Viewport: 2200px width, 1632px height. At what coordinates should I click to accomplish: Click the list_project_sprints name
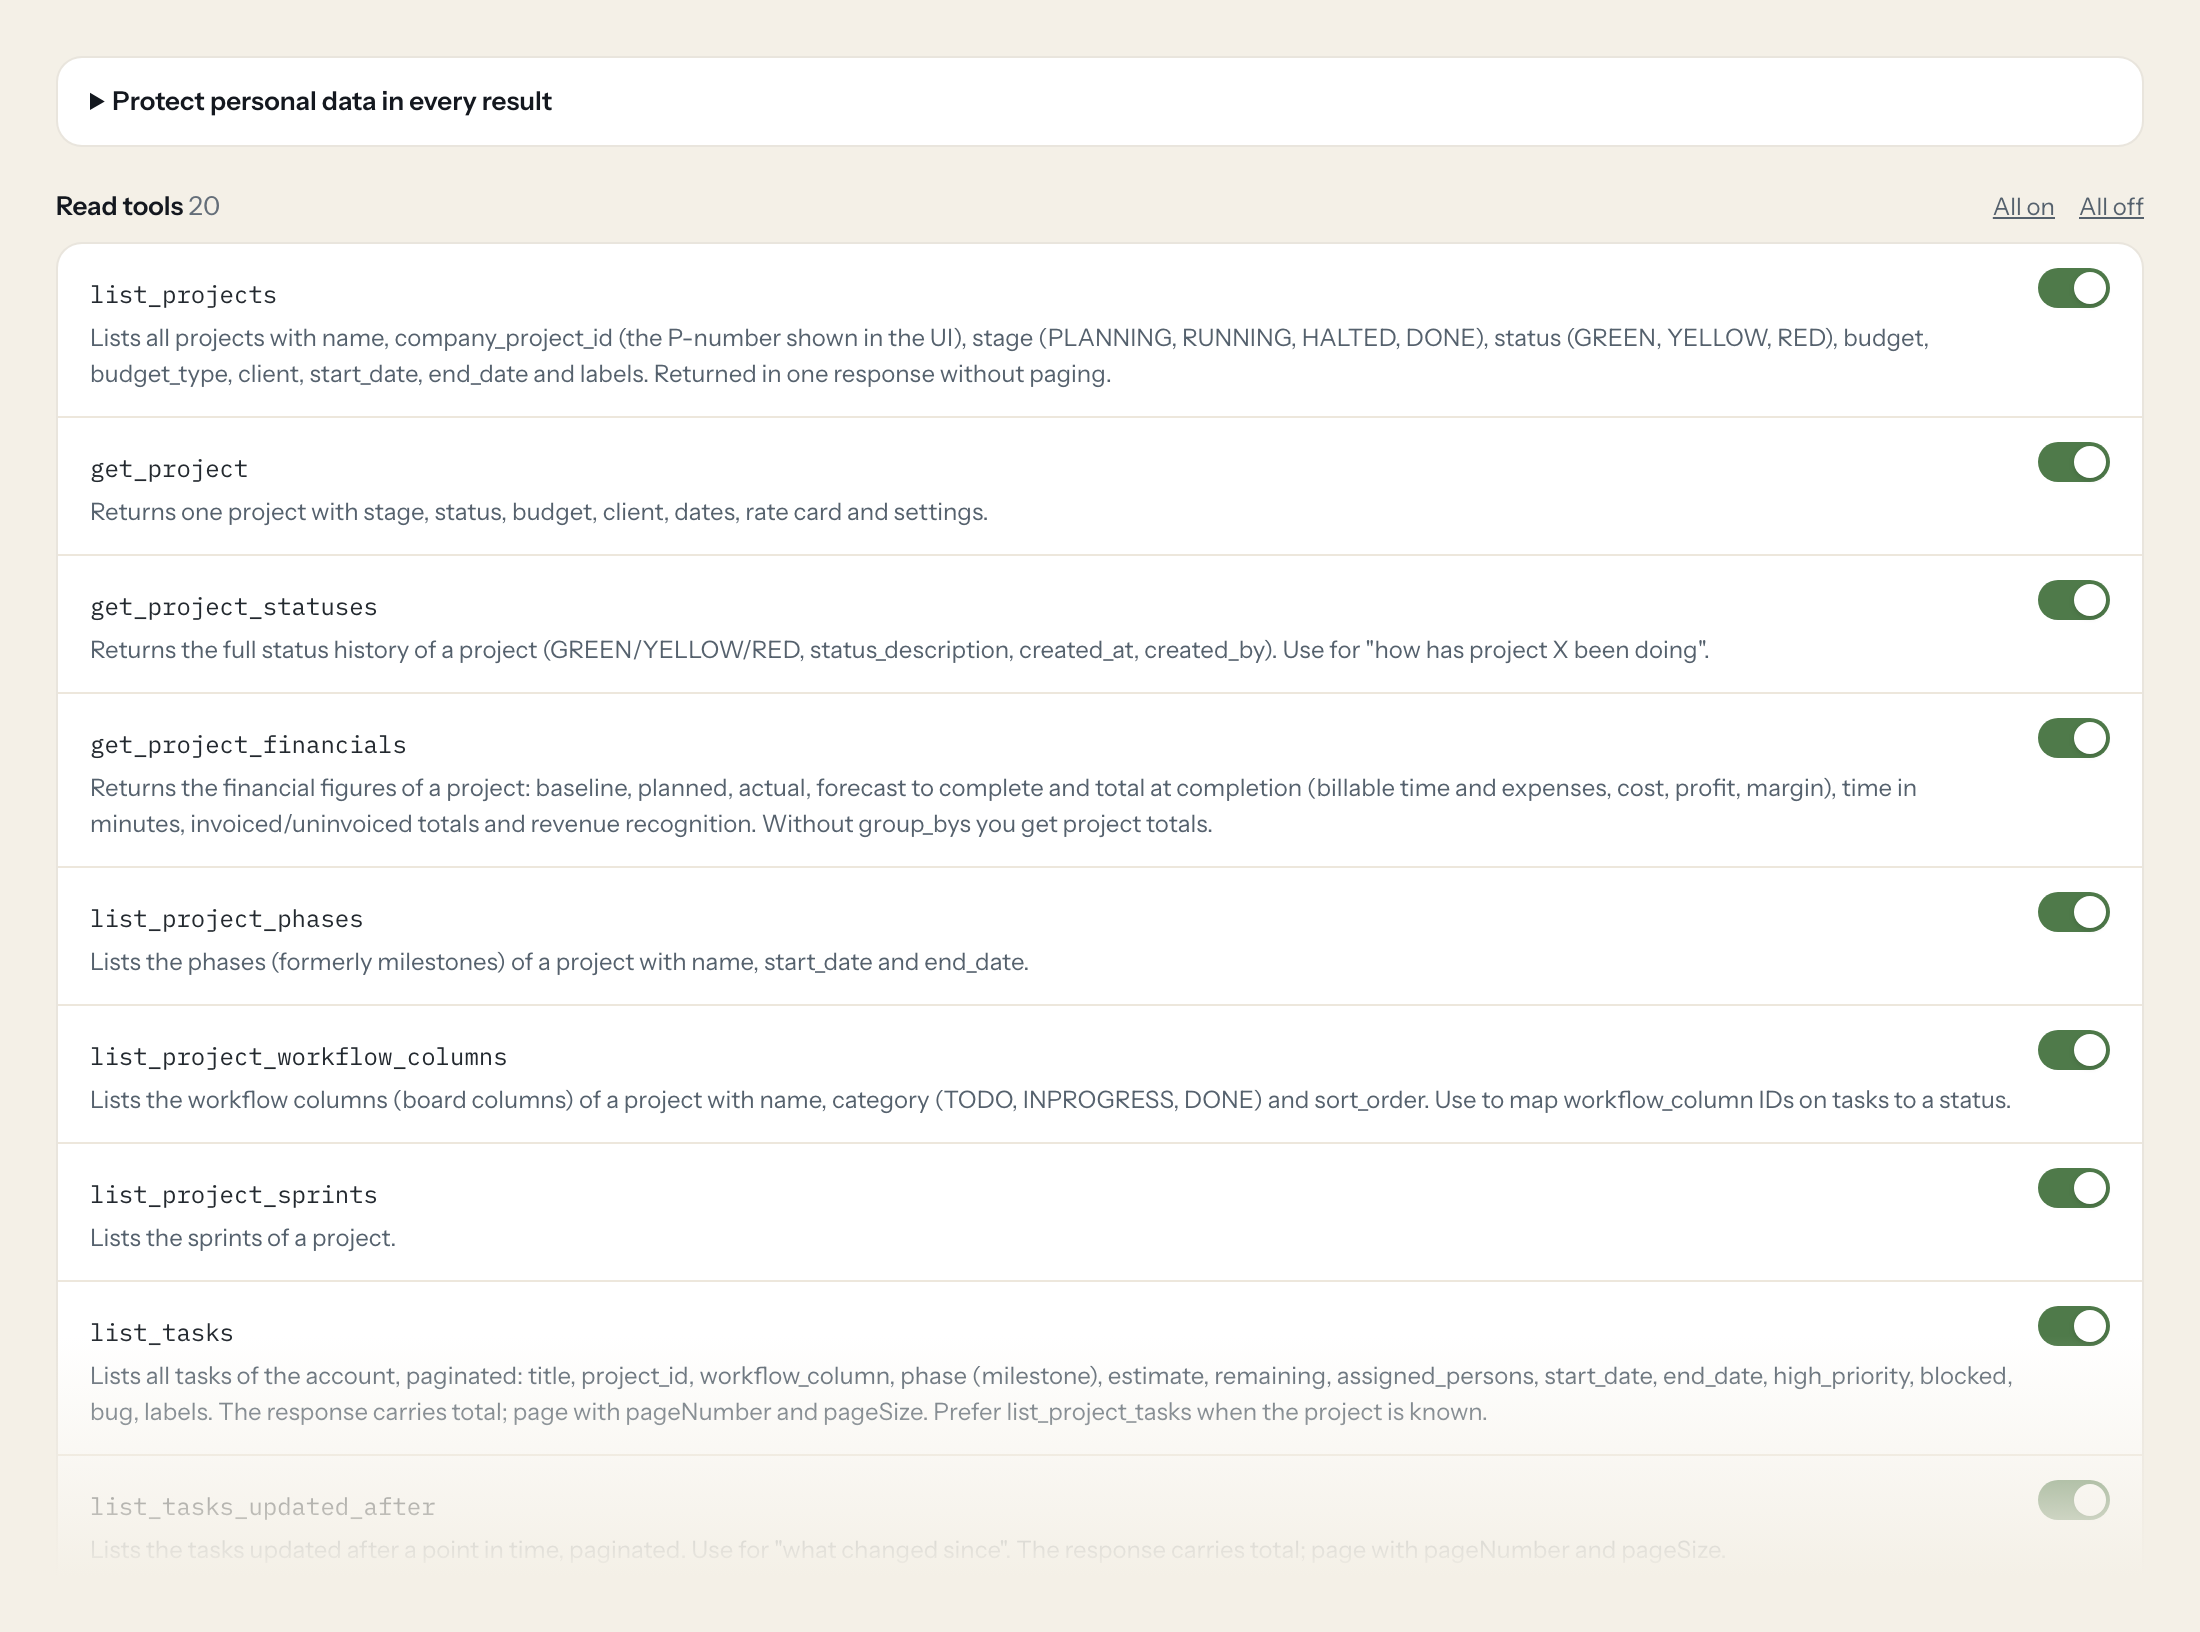[x=234, y=1195]
